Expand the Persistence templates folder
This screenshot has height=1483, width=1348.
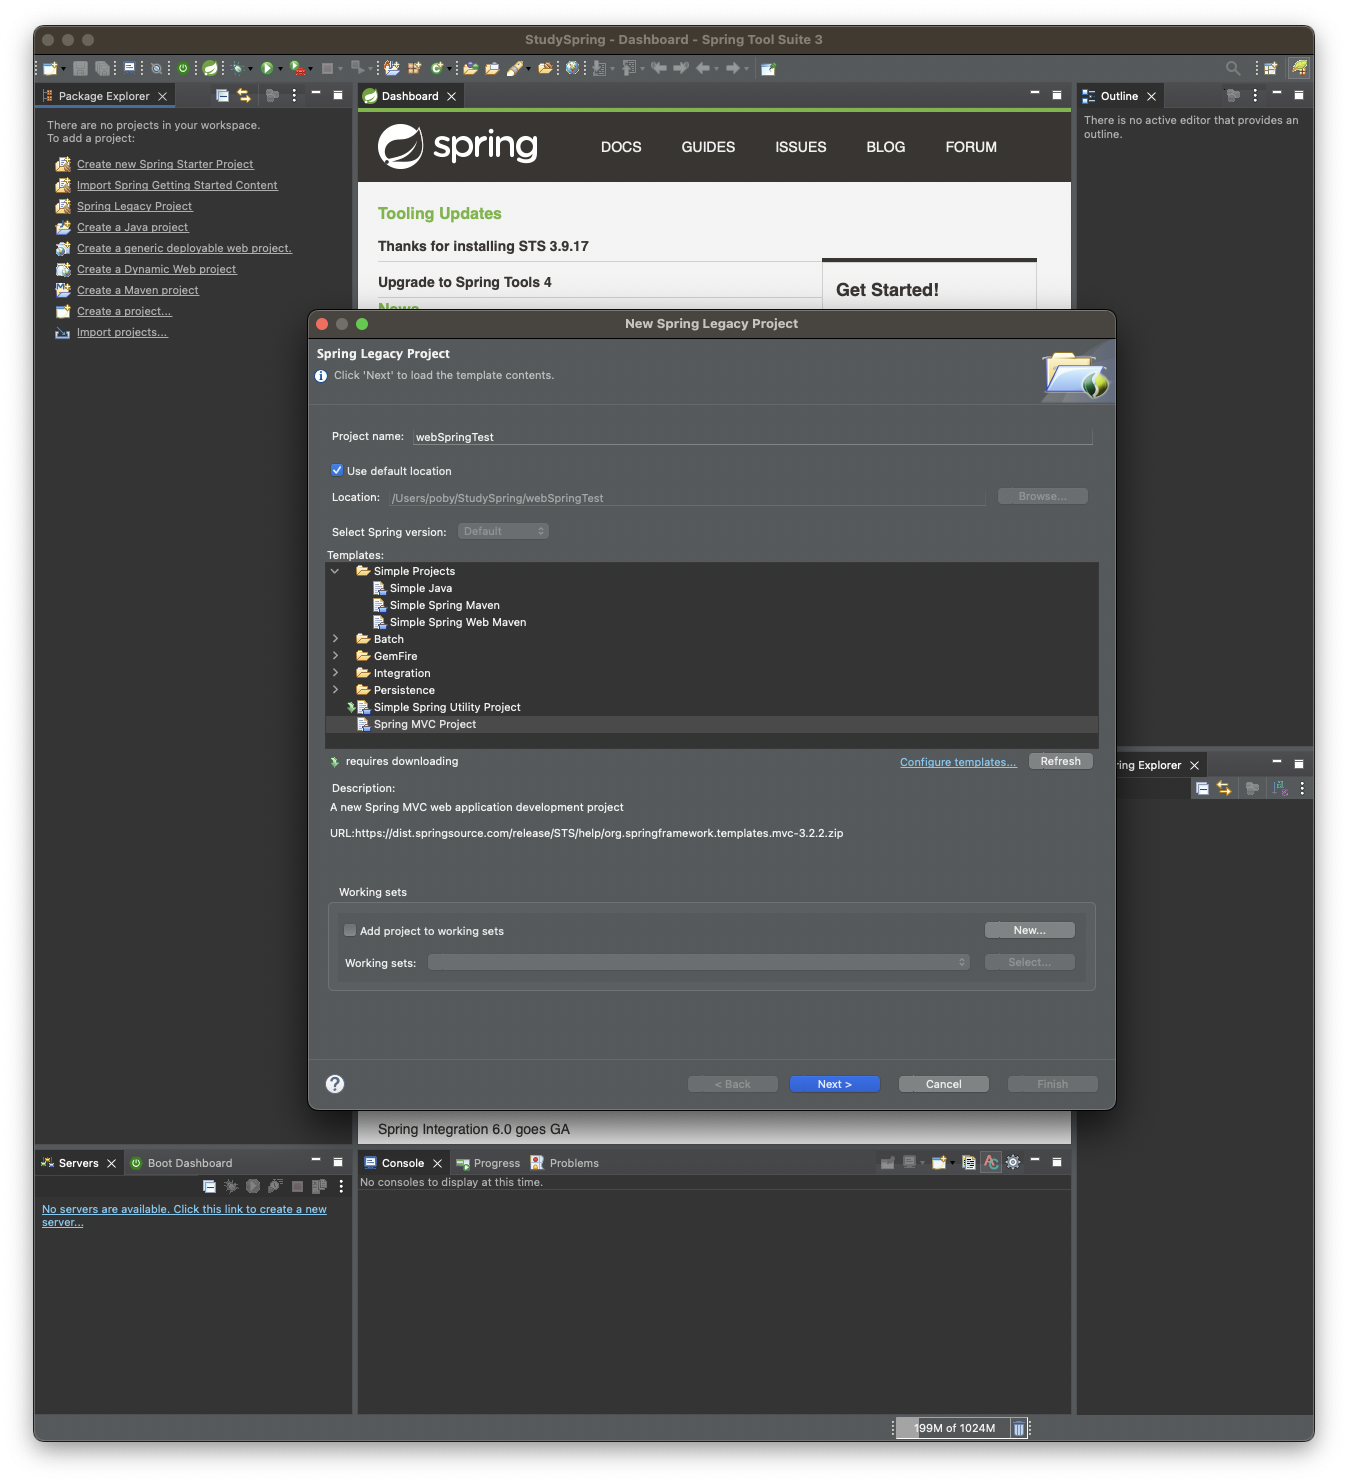click(335, 690)
